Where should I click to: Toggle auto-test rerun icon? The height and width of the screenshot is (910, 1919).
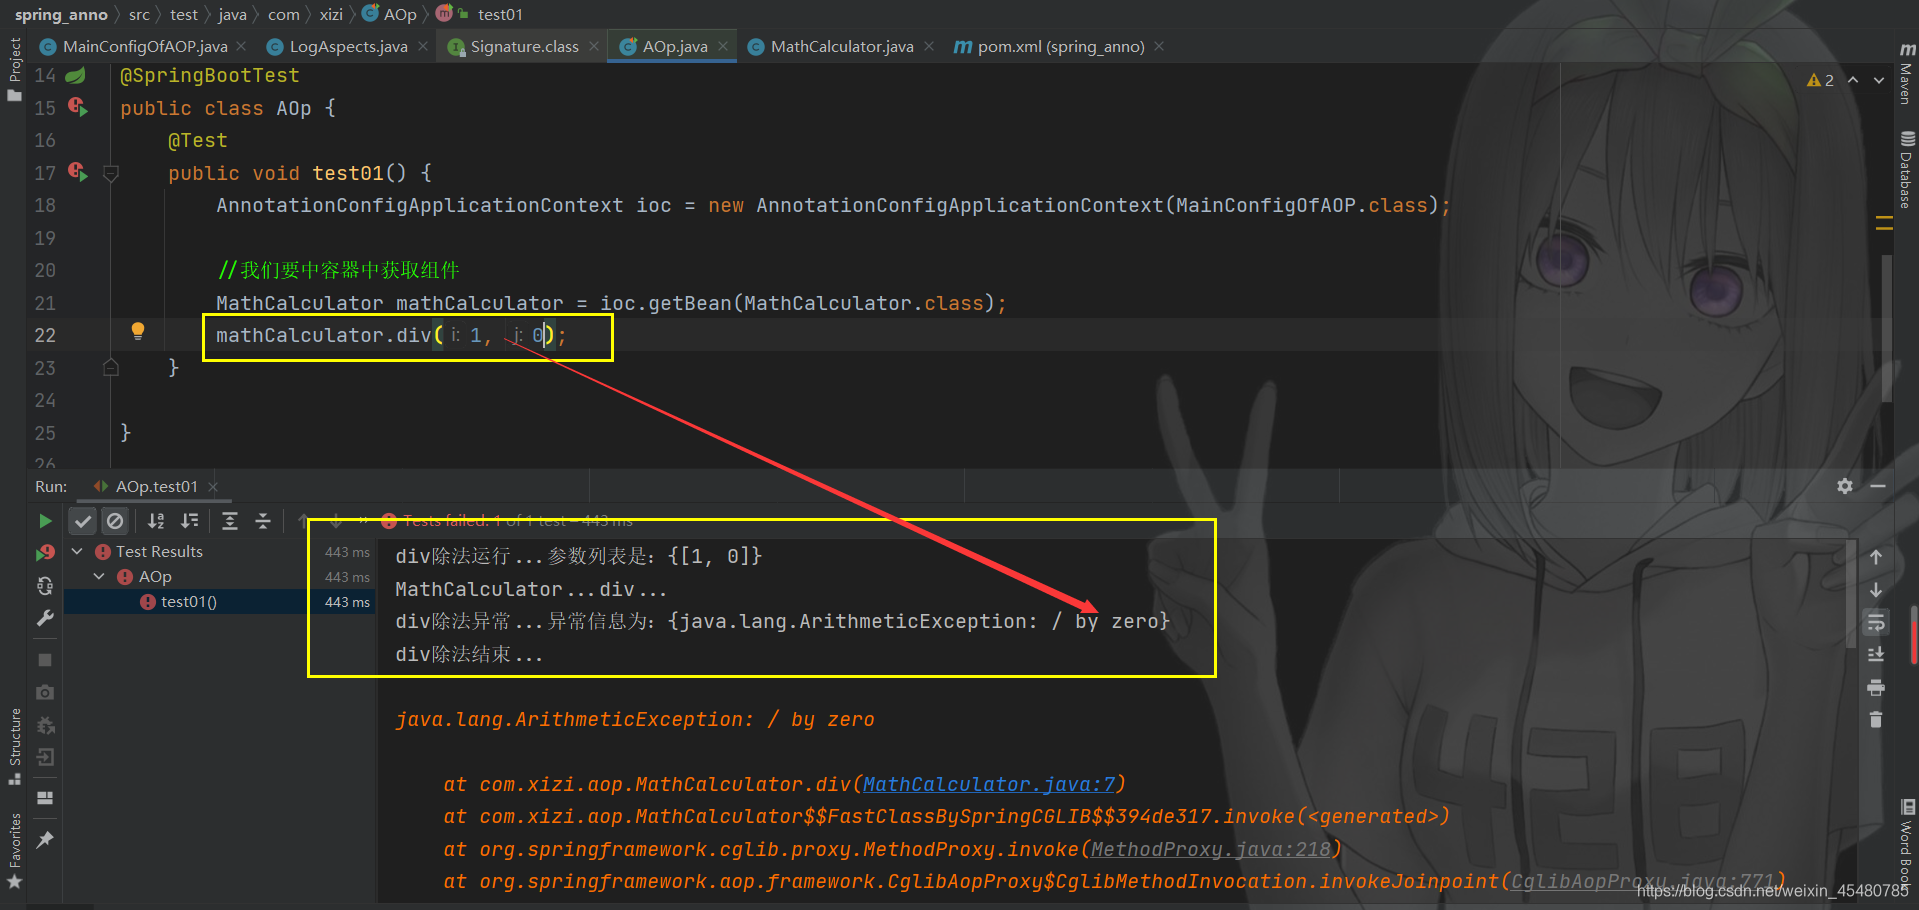click(45, 586)
